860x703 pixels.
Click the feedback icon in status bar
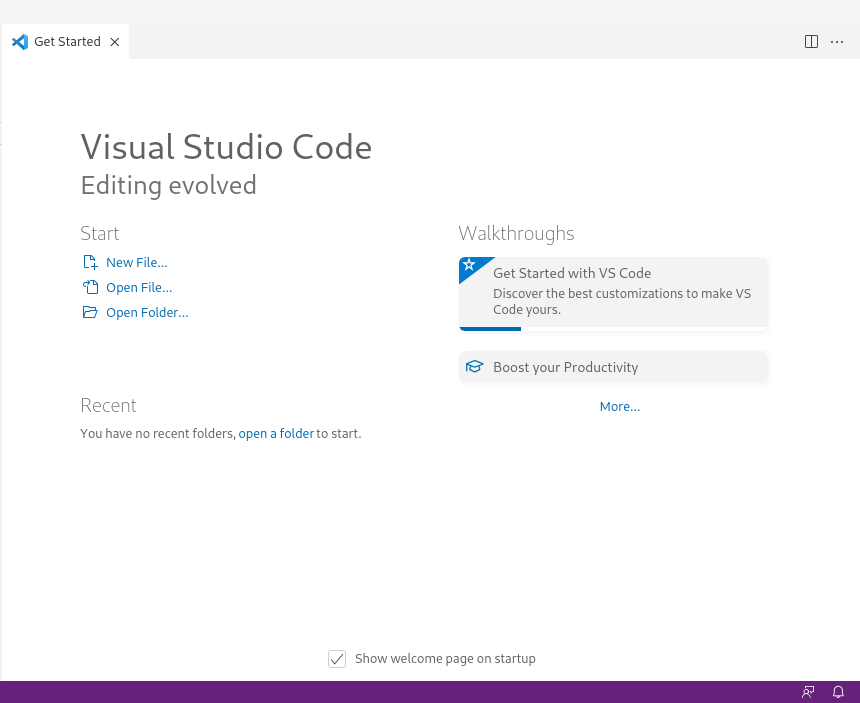point(808,692)
